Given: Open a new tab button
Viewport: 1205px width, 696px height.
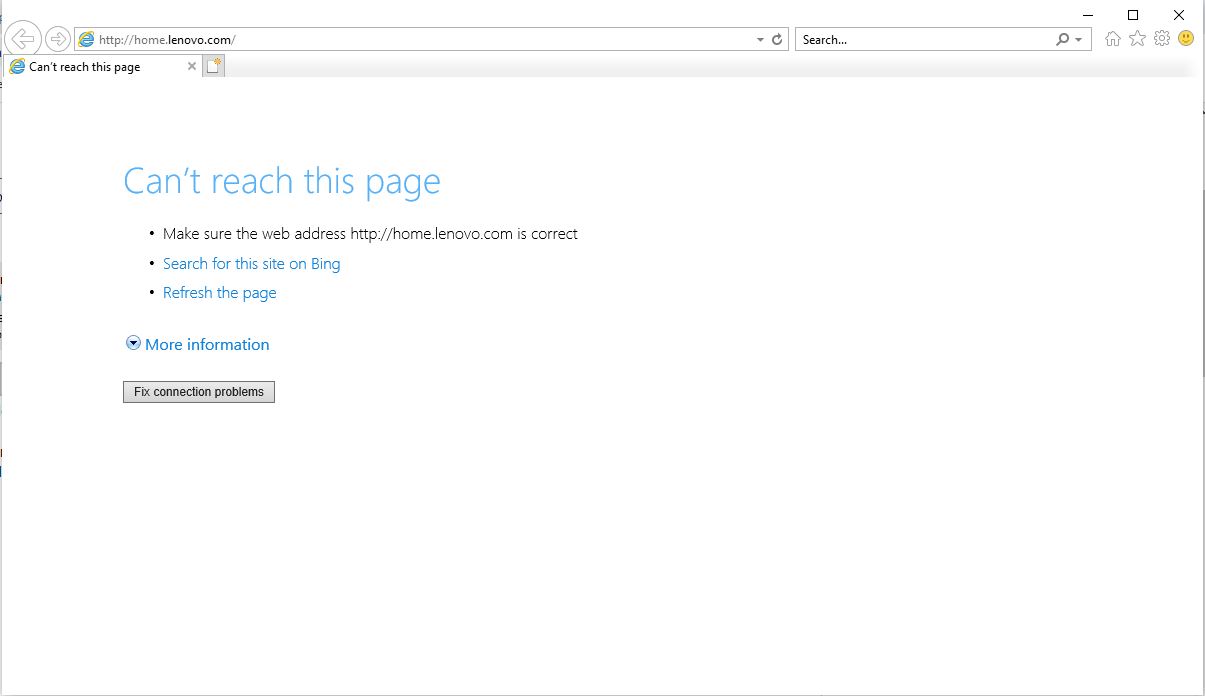Looking at the screenshot, I should click(214, 66).
